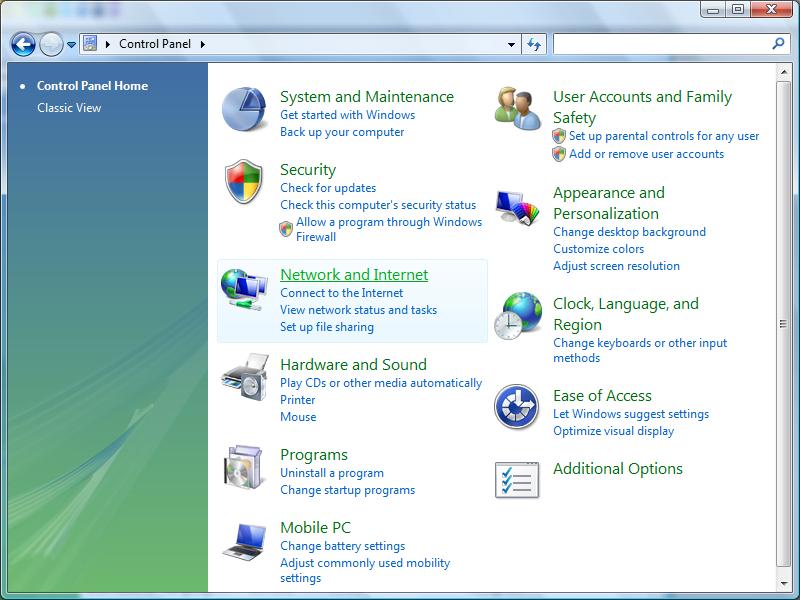
Task: Click the Refresh button beside address bar
Action: 534,44
